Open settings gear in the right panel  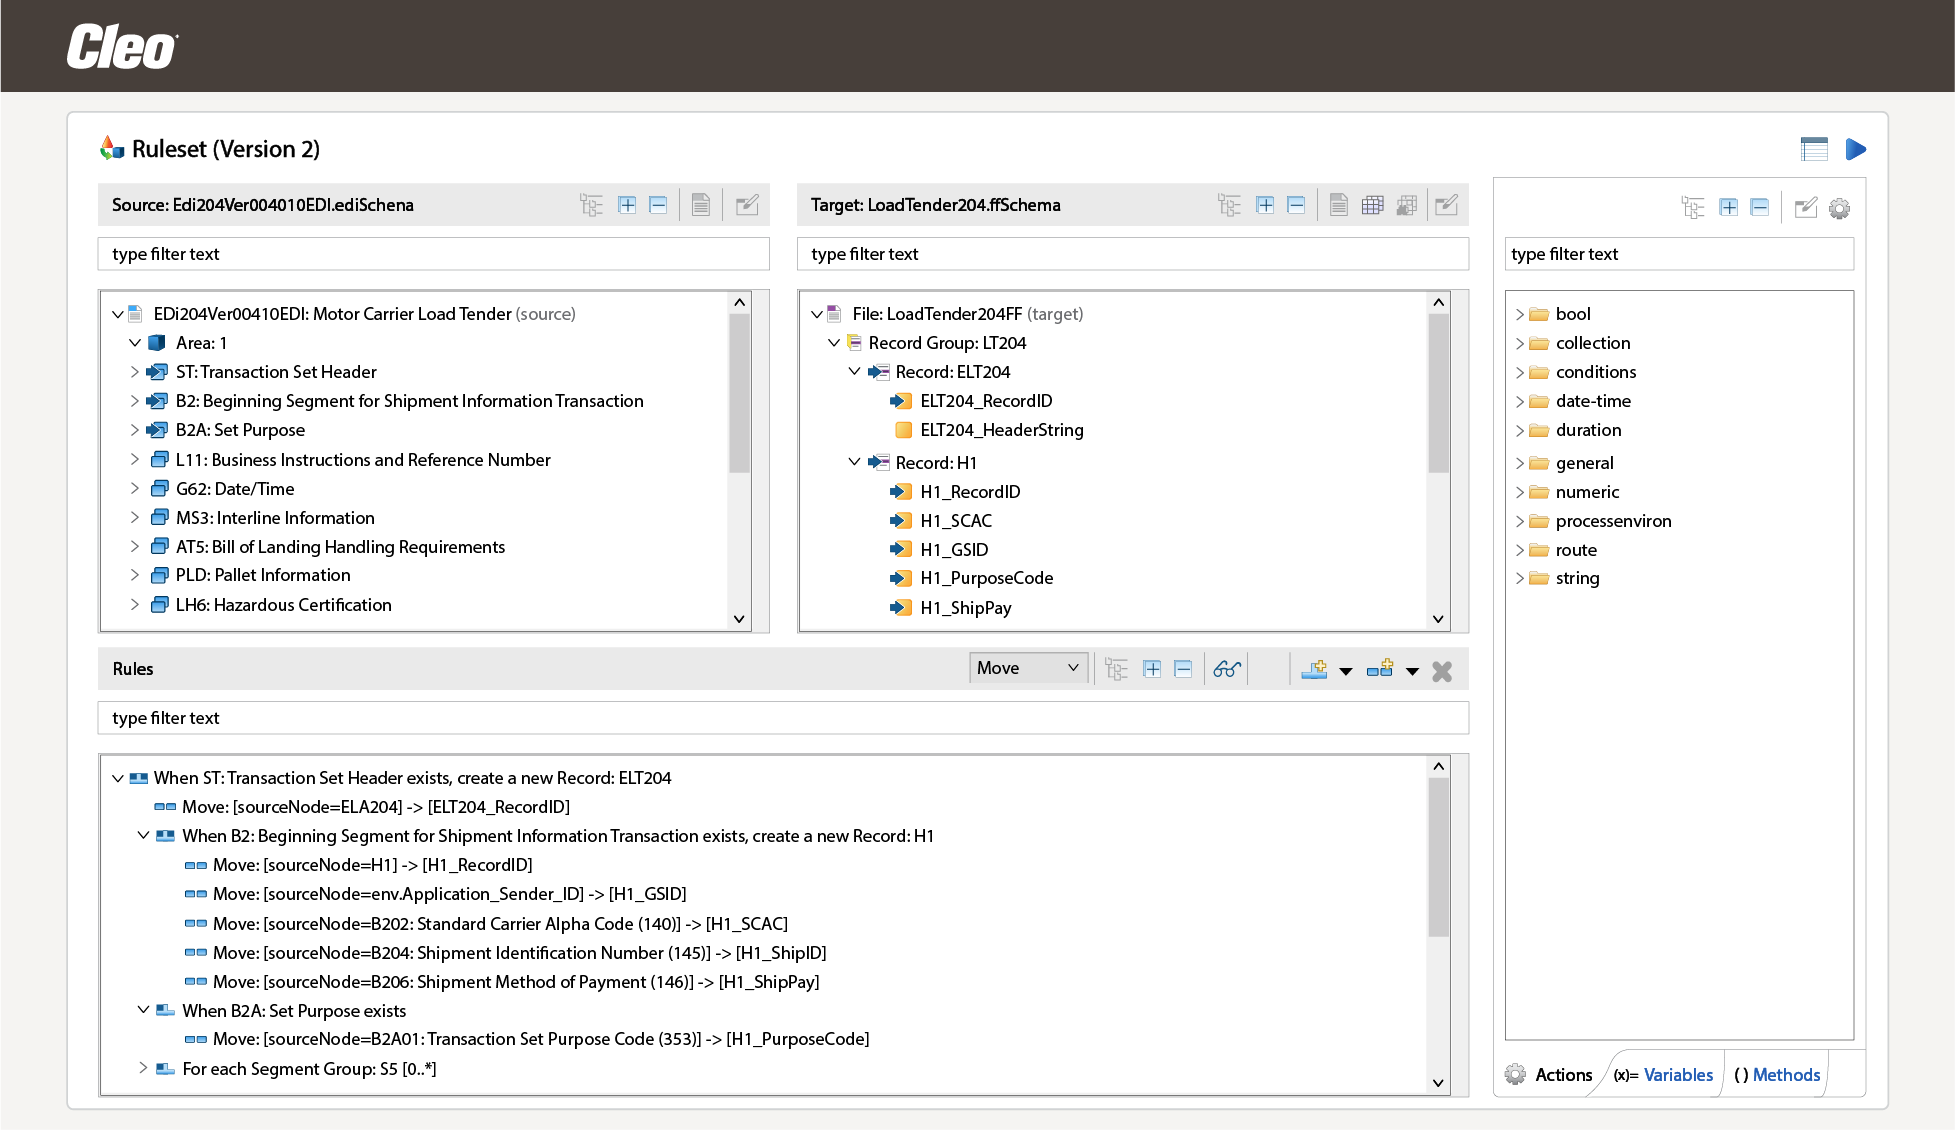[1839, 207]
